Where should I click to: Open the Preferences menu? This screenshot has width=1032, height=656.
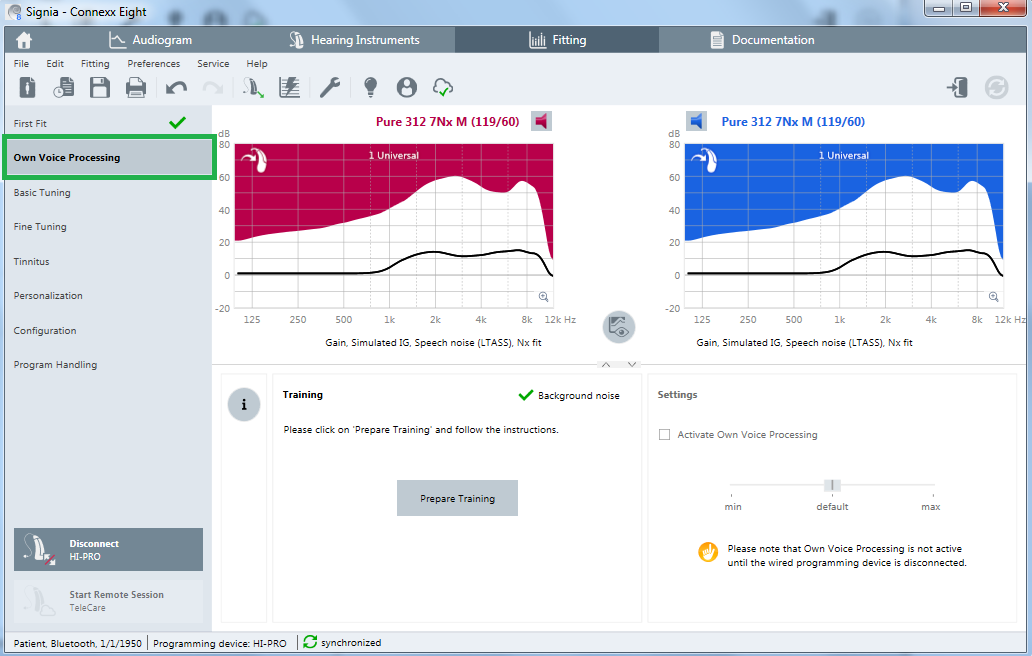coord(153,64)
